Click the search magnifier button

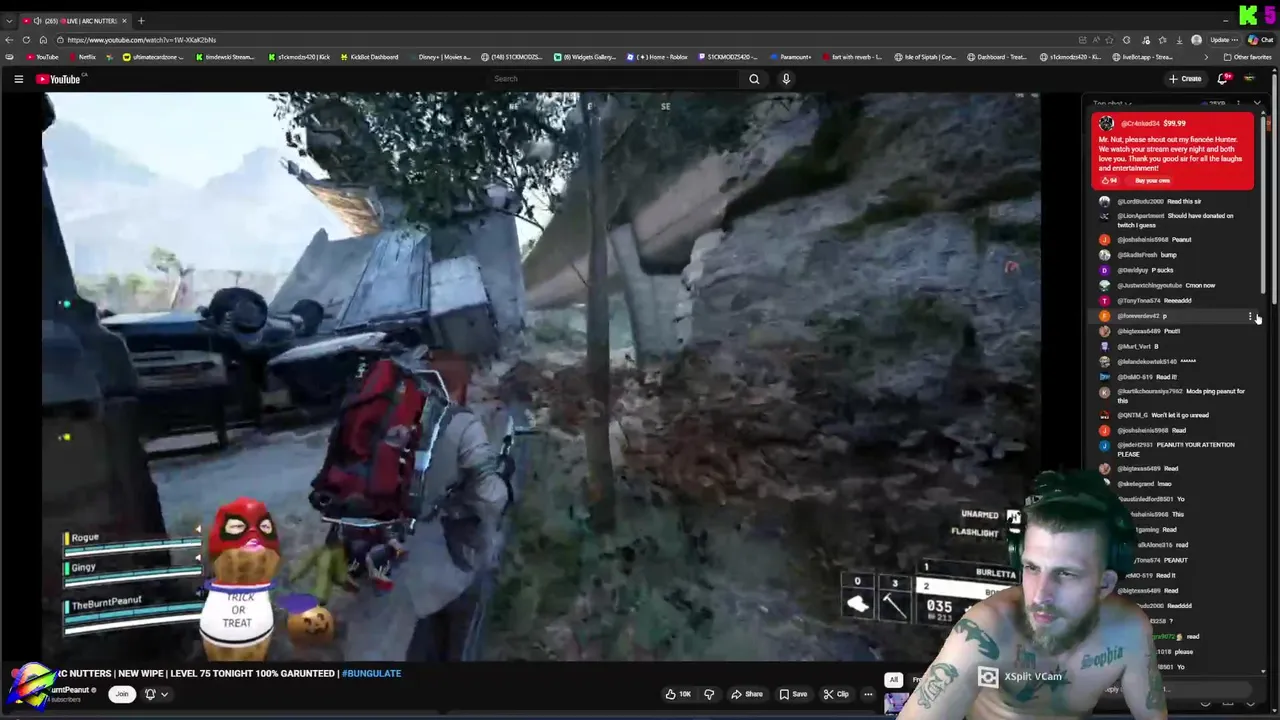[754, 79]
